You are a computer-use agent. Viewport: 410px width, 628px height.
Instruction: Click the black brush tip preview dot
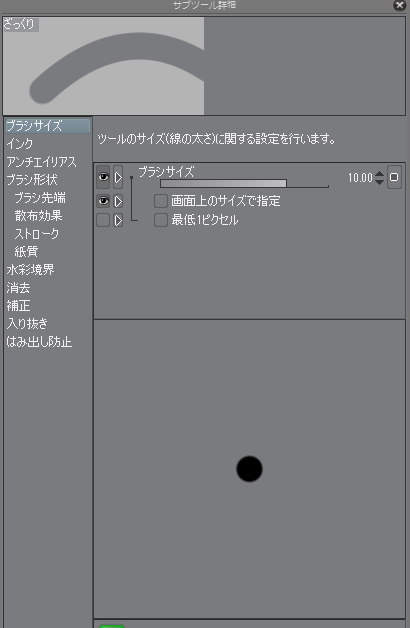[249, 469]
